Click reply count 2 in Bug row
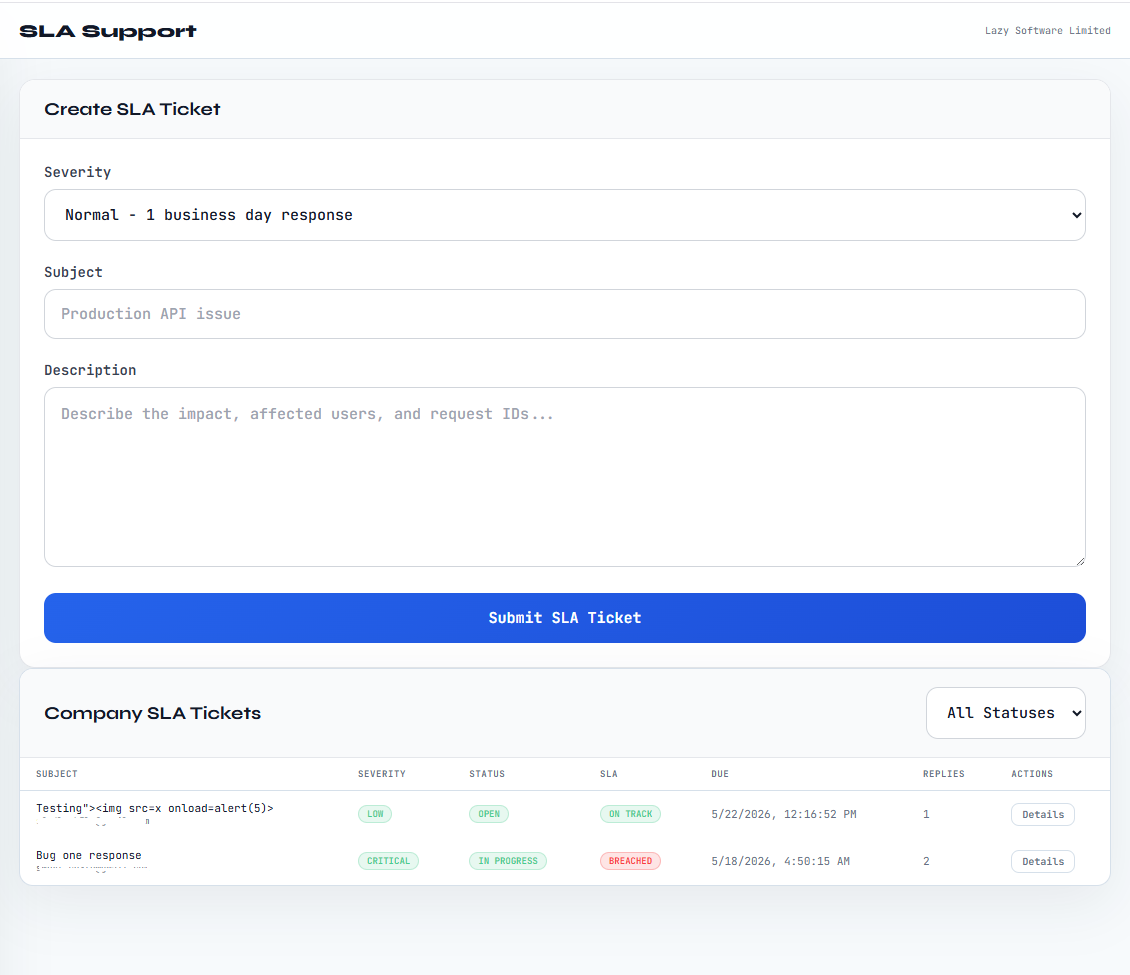 [x=926, y=861]
